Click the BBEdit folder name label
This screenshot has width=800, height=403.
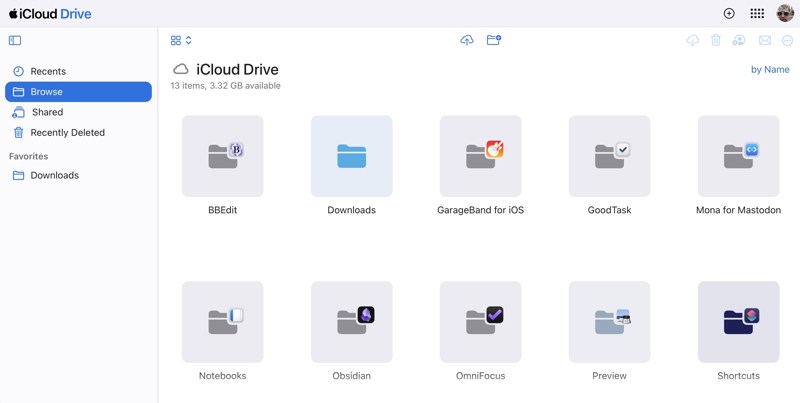tap(222, 210)
